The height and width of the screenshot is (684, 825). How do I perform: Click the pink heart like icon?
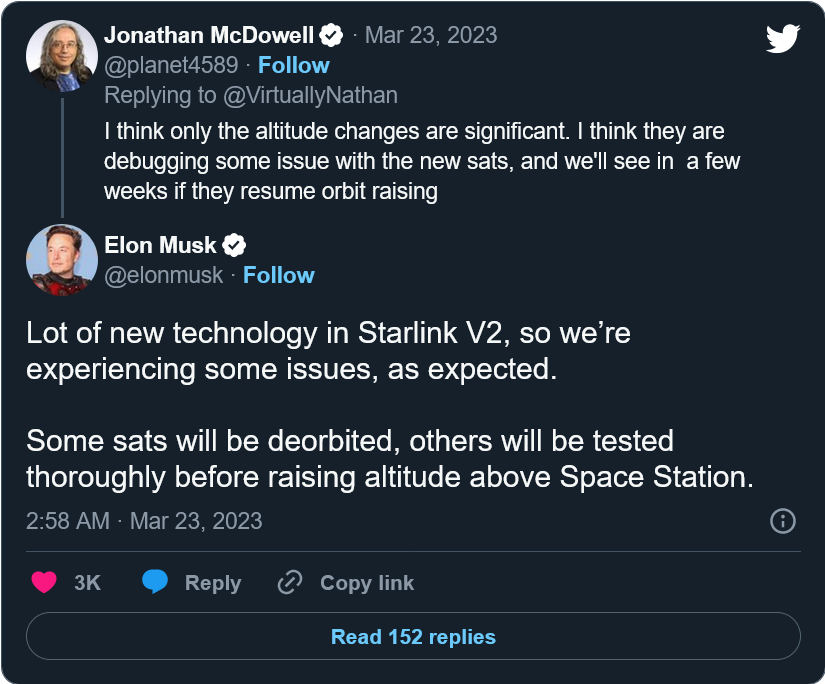pos(44,582)
